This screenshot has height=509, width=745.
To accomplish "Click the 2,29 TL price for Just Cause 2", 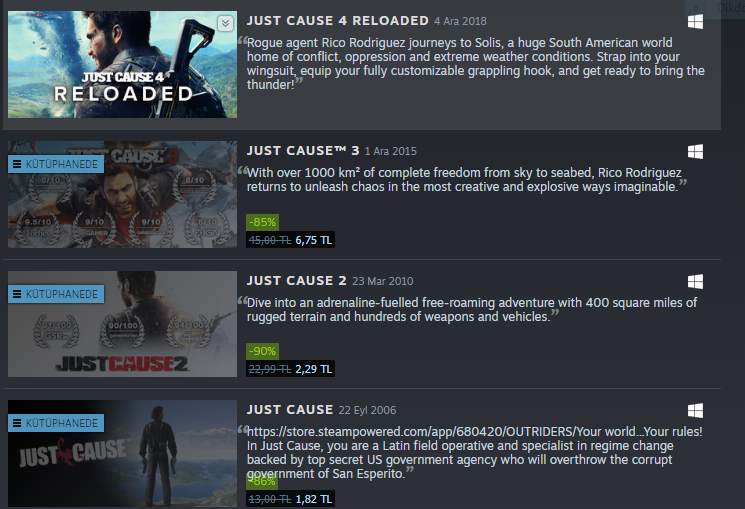I will pyautogui.click(x=314, y=369).
